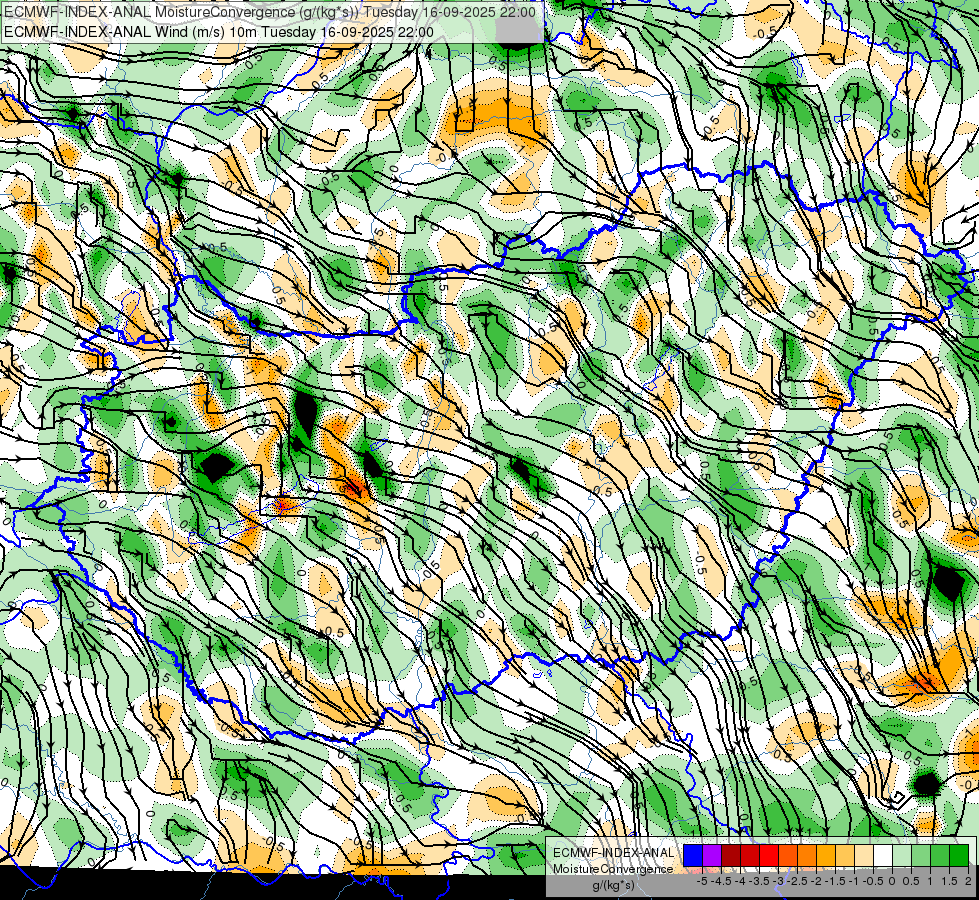Click the lightest green legend swatch
The height and width of the screenshot is (900, 979).
902,856
